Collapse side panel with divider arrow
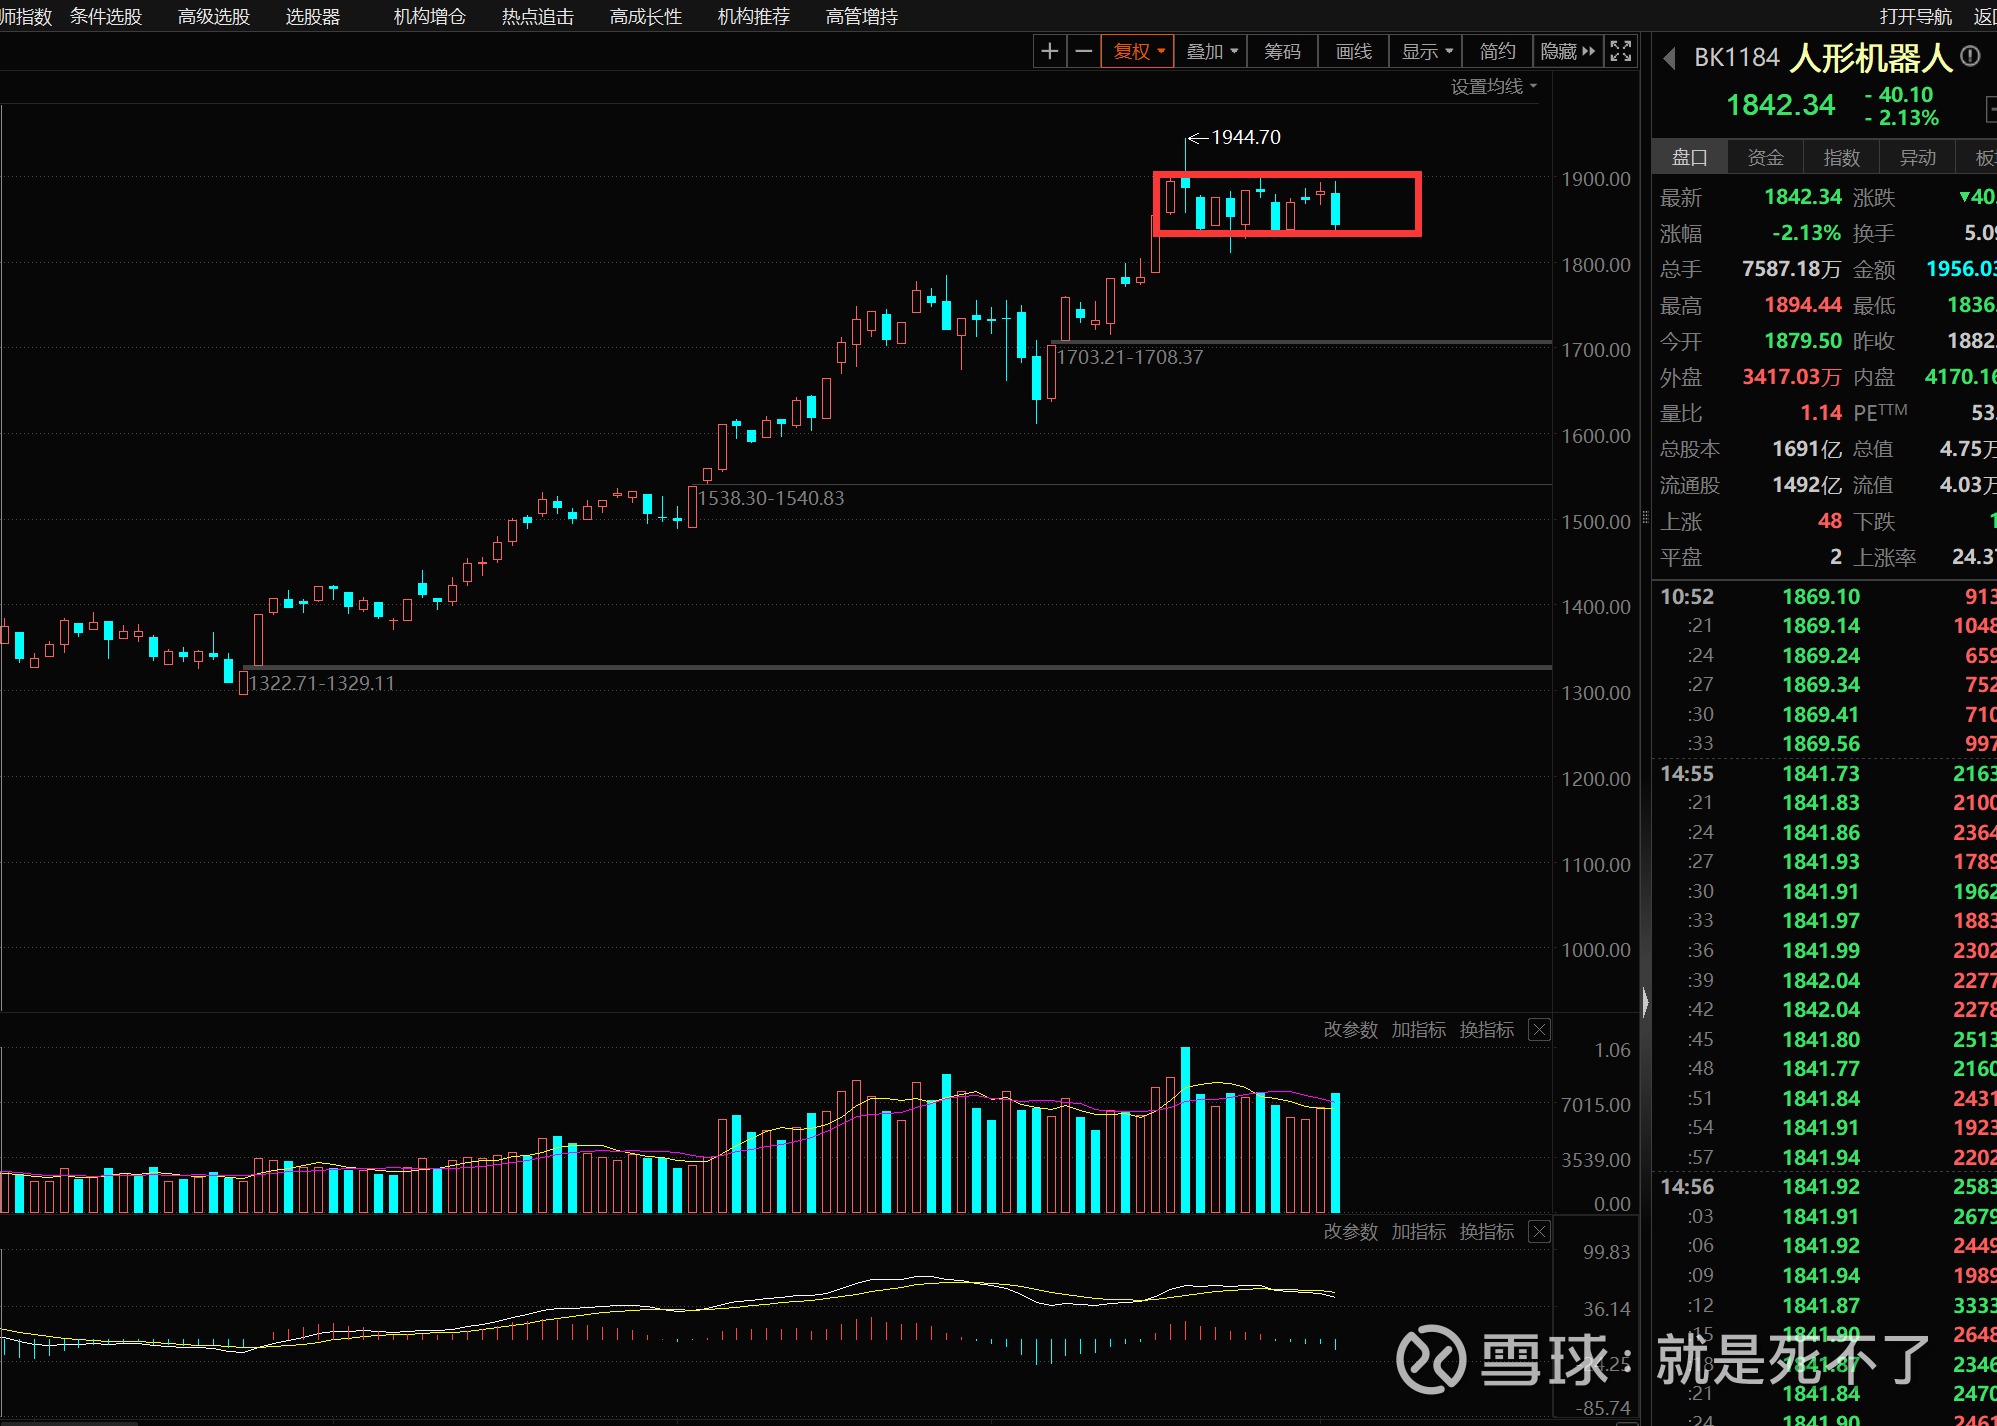Viewport: 1997px width, 1426px height. (x=1645, y=1002)
